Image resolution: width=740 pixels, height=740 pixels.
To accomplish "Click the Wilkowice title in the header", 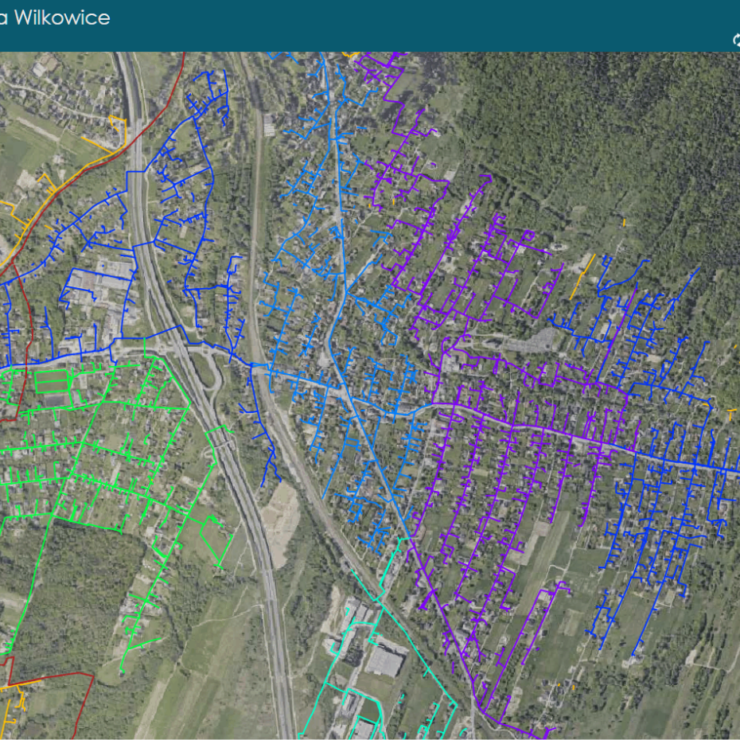I will [55, 18].
